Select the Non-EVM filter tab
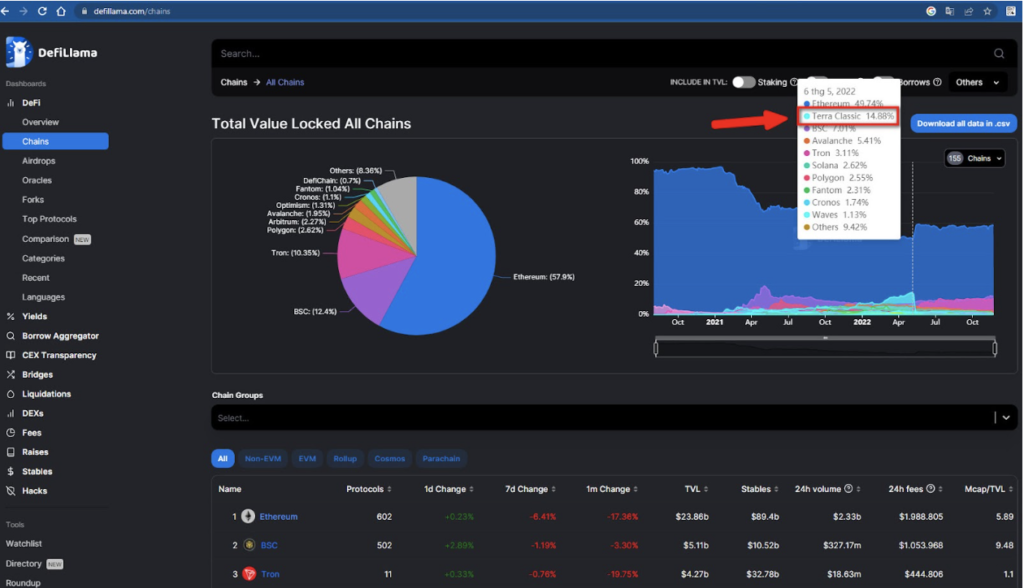The height and width of the screenshot is (588, 1024). point(263,459)
